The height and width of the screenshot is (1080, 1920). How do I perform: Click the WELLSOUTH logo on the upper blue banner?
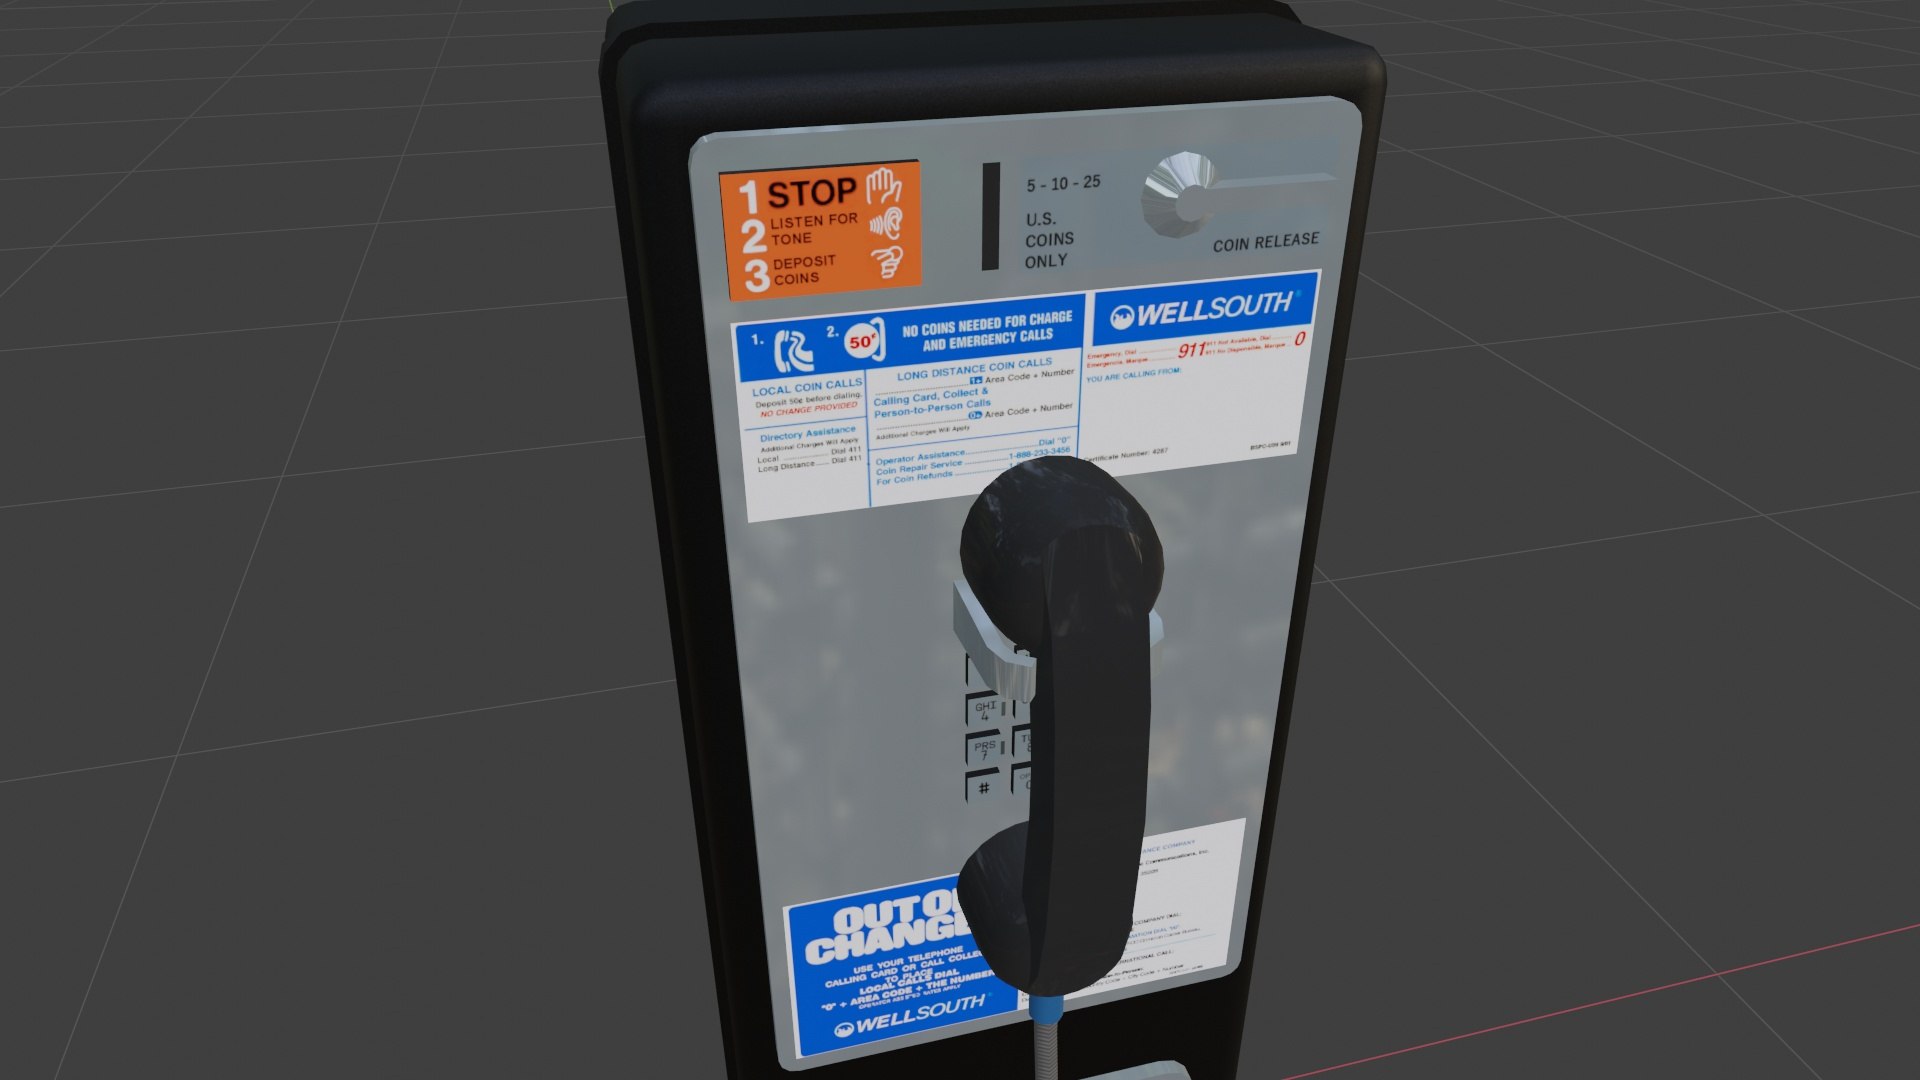pyautogui.click(x=1203, y=310)
